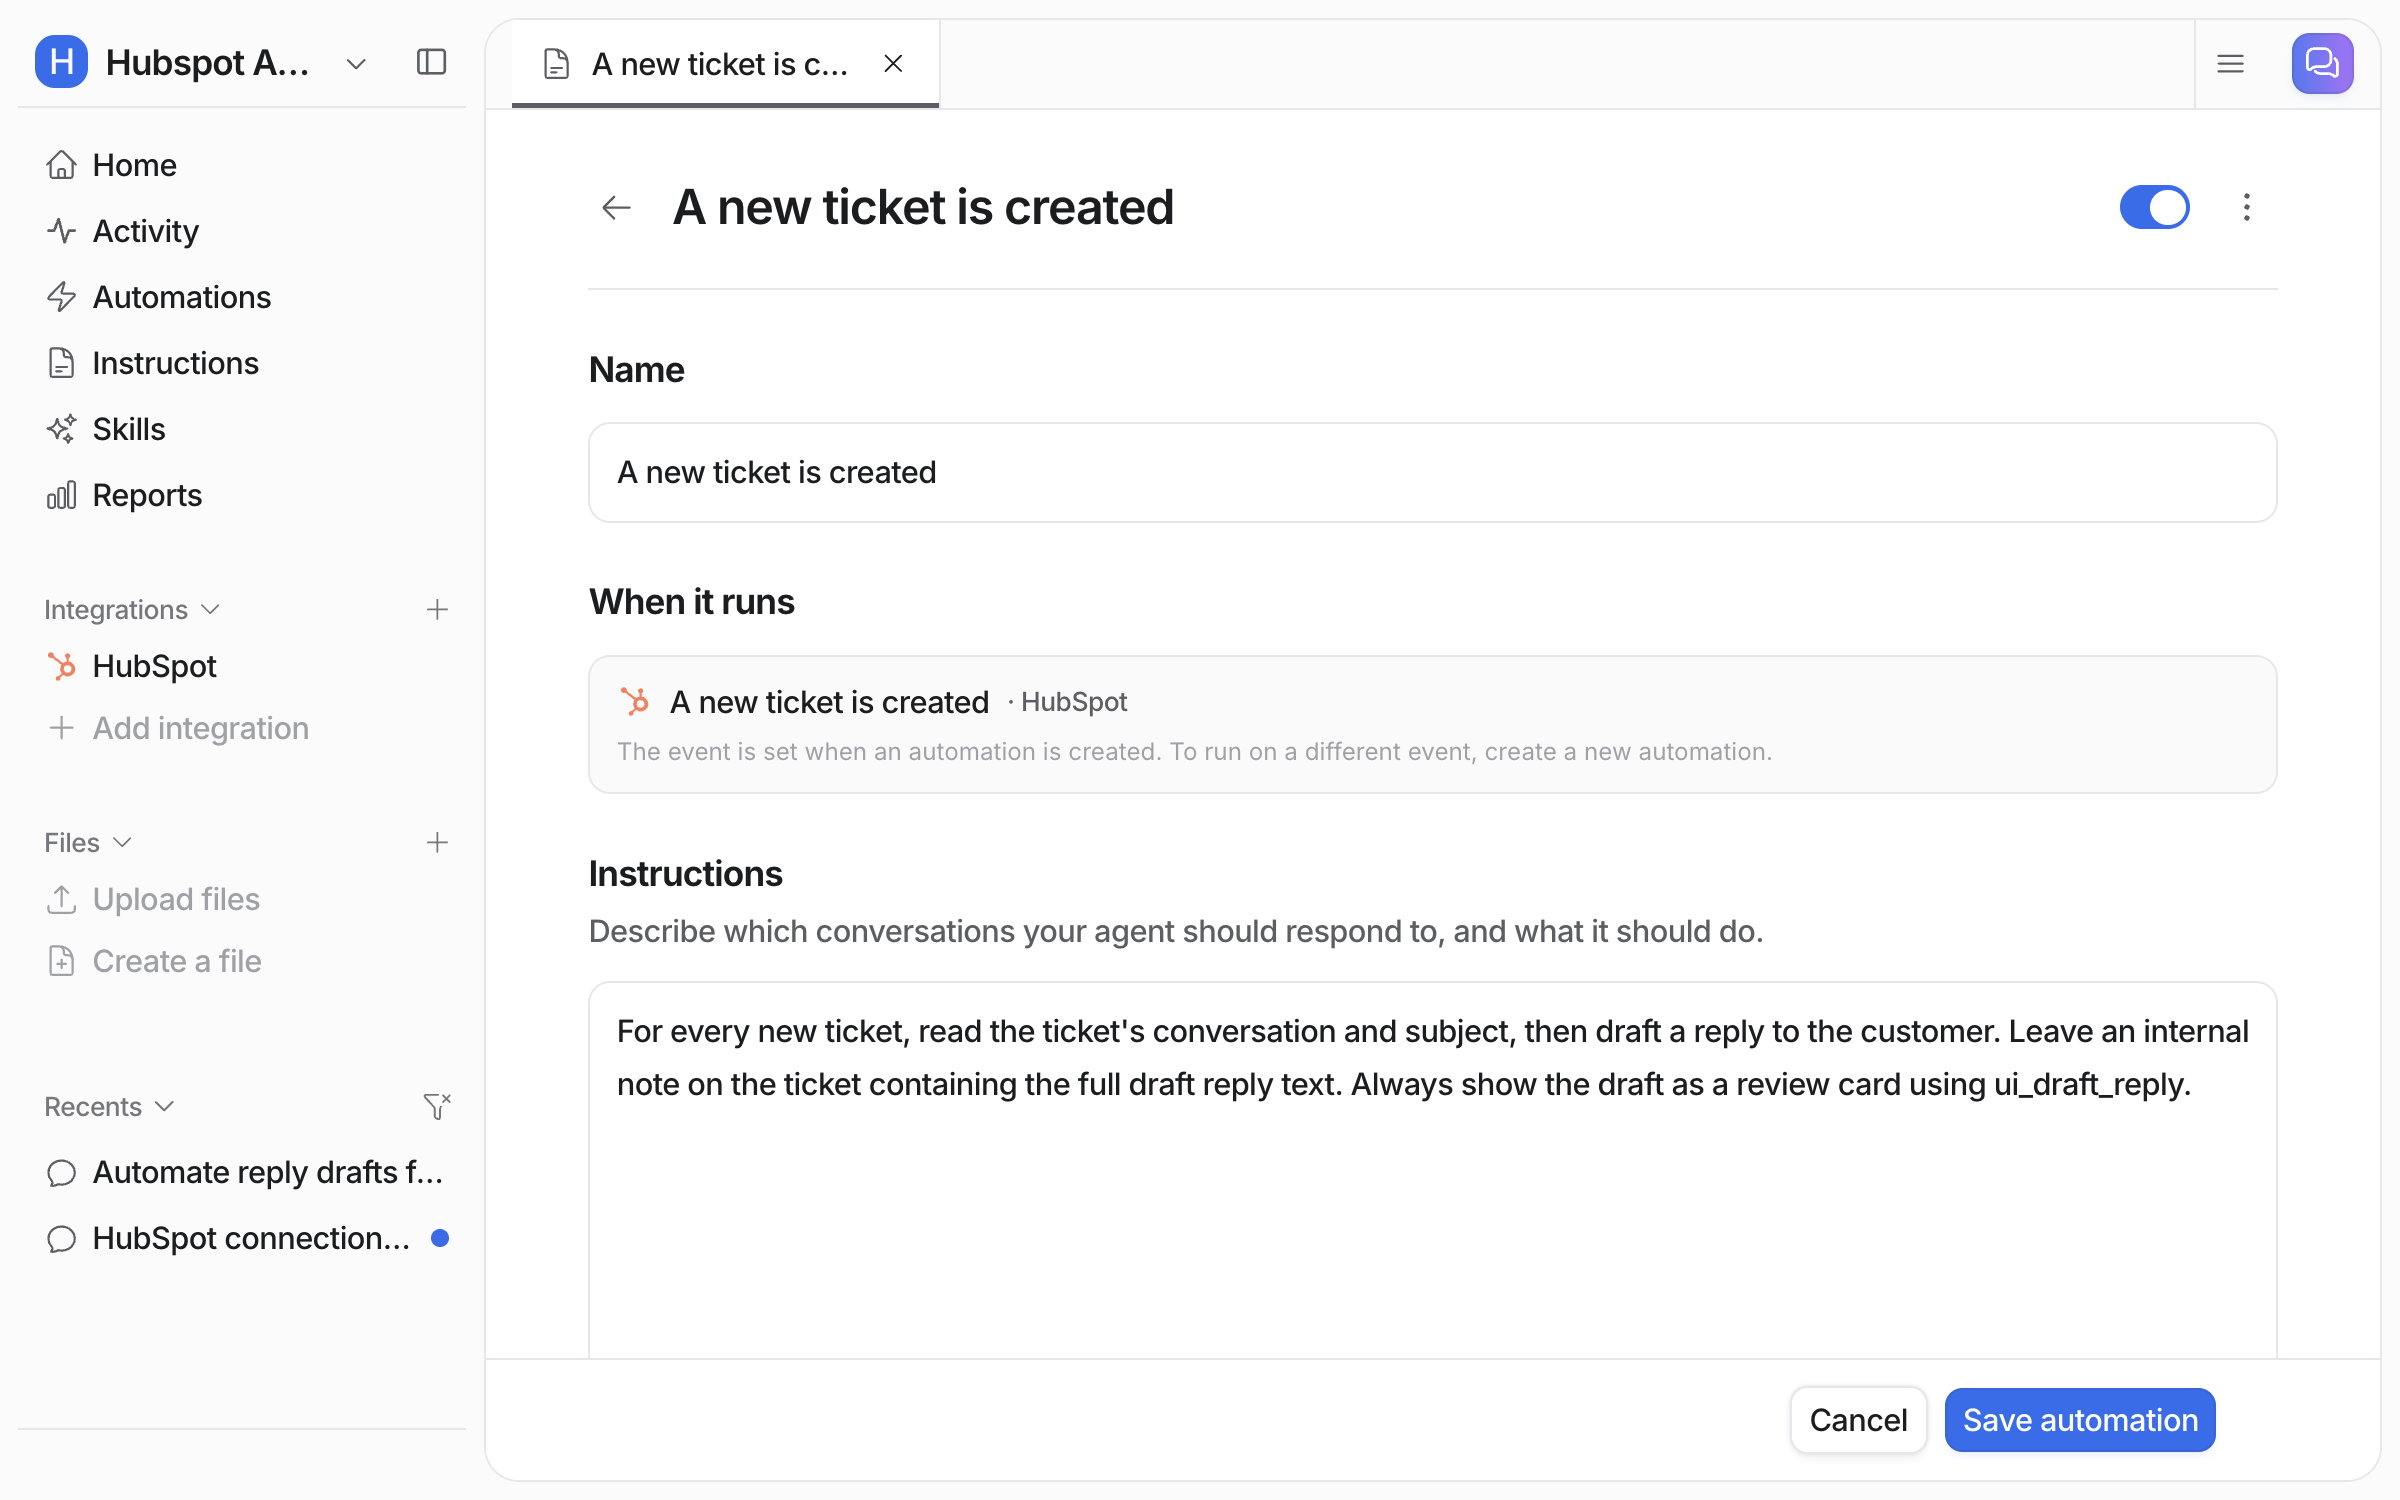
Task: Clear the Recents filter icon
Action: 437,1106
